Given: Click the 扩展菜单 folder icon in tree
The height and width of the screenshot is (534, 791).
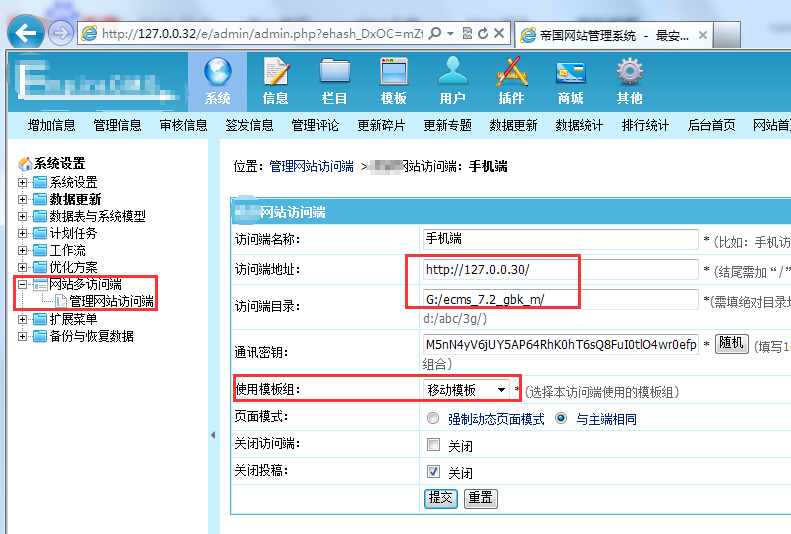Looking at the screenshot, I should [x=40, y=319].
